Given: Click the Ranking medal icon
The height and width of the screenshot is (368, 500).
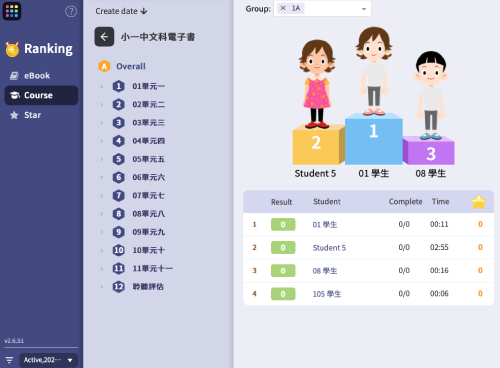Looking at the screenshot, I should click(12, 49).
